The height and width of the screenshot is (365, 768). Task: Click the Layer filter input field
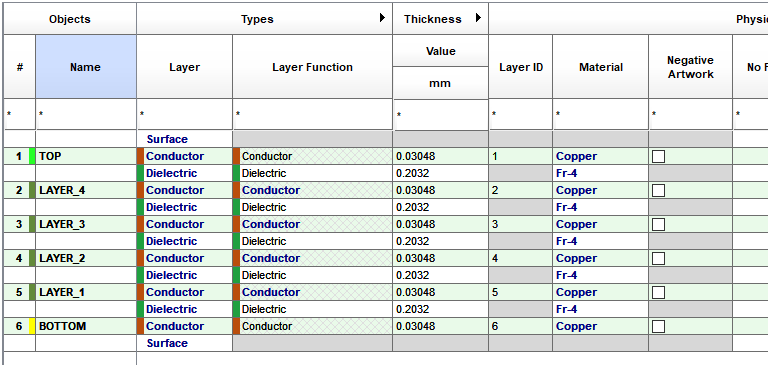click(185, 115)
